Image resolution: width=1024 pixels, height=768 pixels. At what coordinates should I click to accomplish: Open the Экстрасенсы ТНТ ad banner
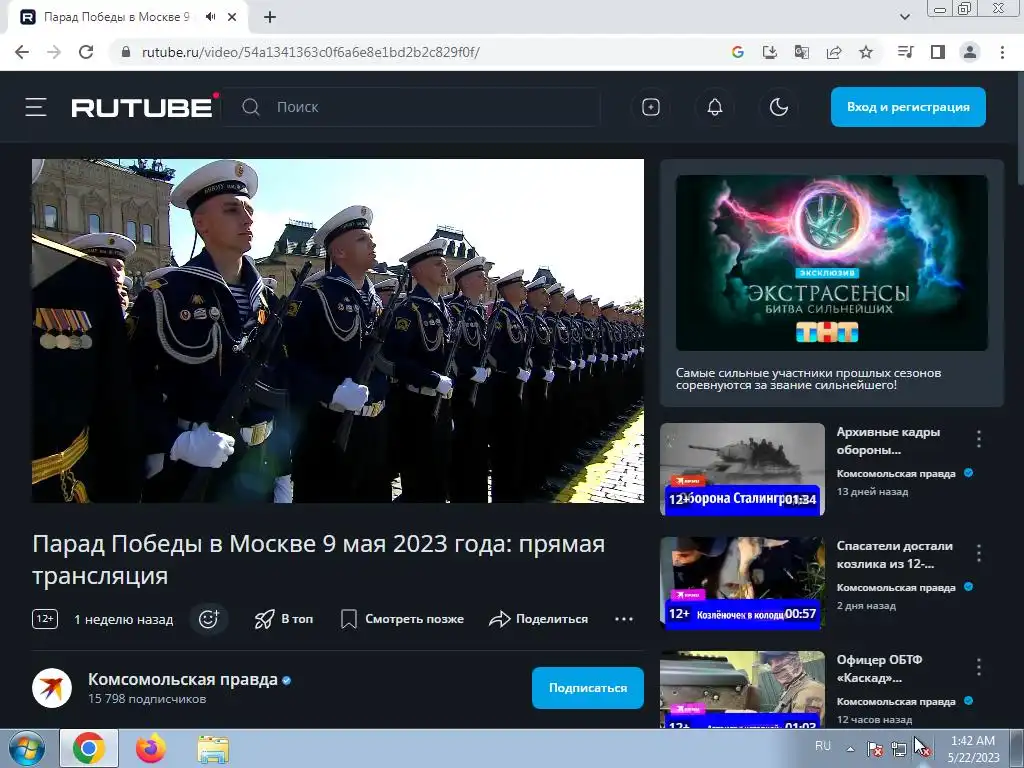(x=831, y=263)
